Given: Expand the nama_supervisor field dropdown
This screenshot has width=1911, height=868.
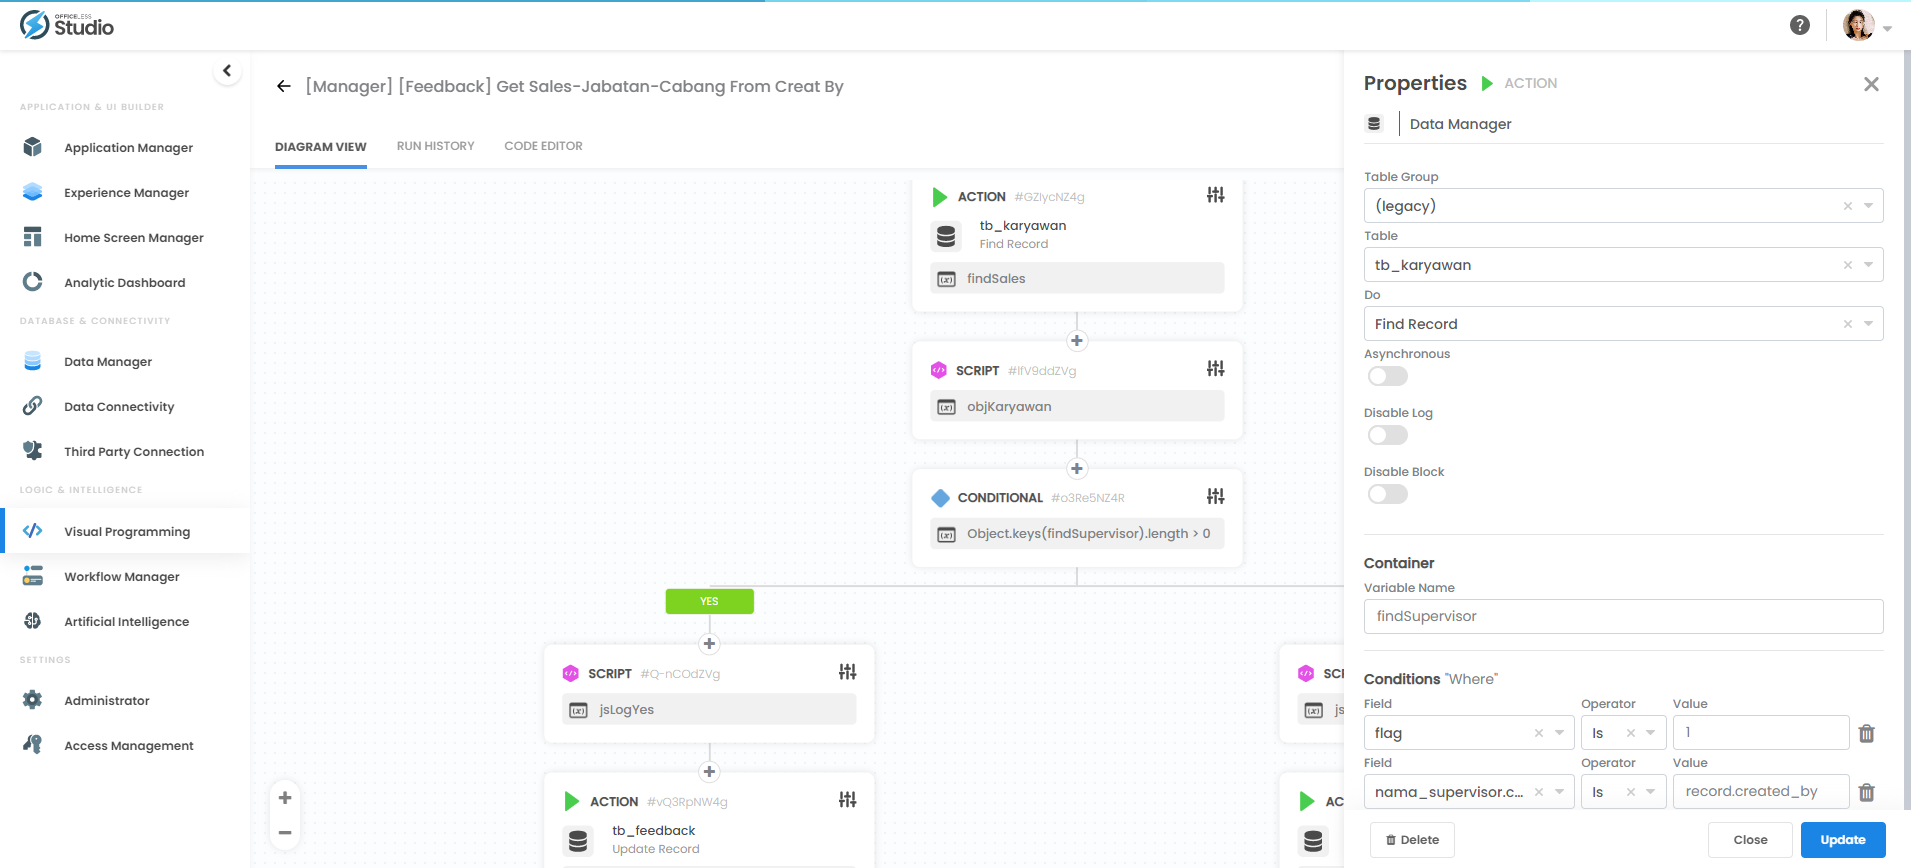Looking at the screenshot, I should click(1559, 792).
